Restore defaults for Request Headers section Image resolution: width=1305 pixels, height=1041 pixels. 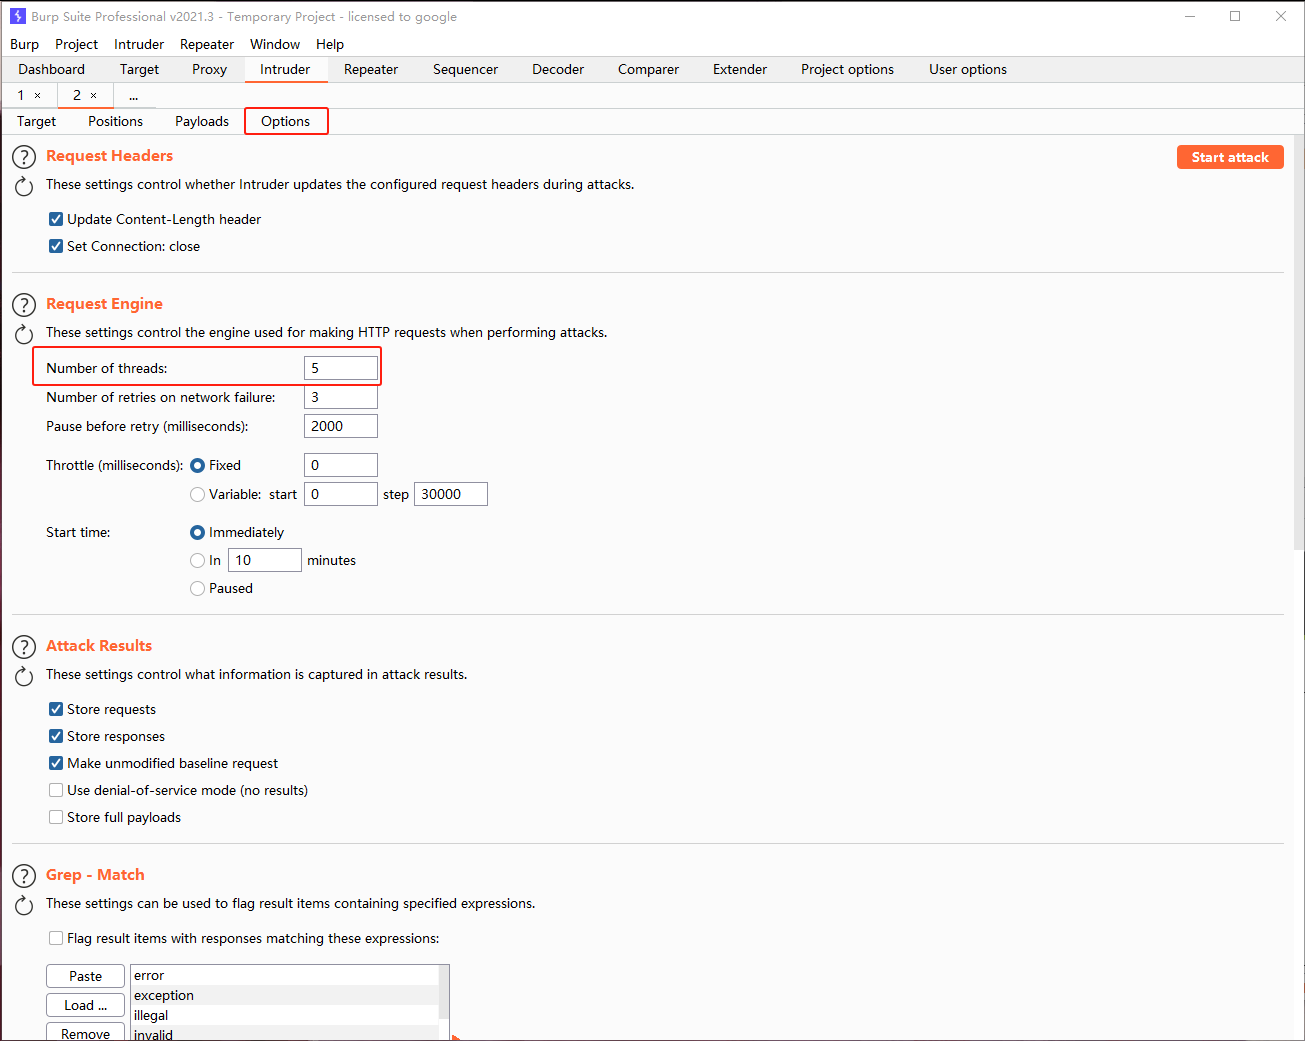point(24,186)
